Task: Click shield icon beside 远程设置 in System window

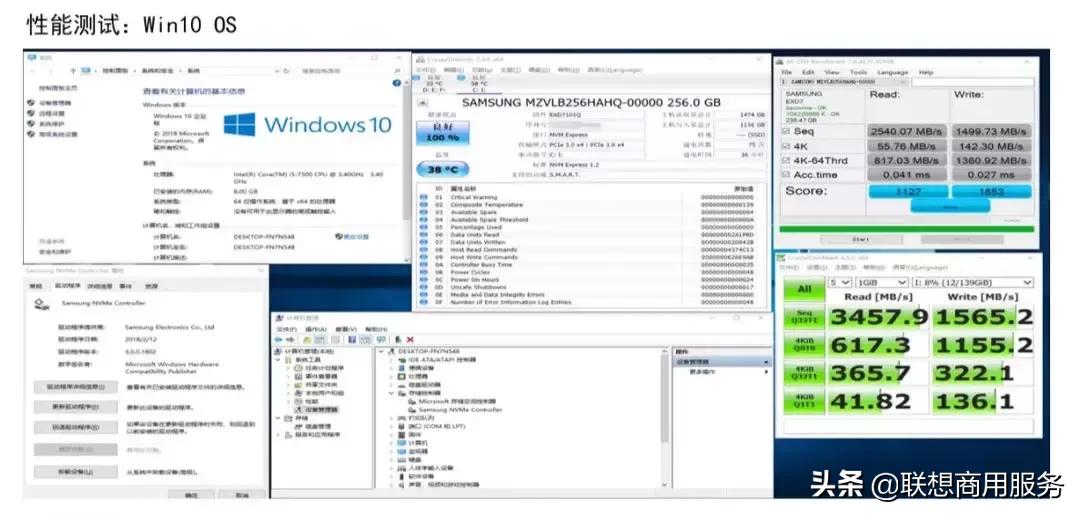Action: [31, 113]
